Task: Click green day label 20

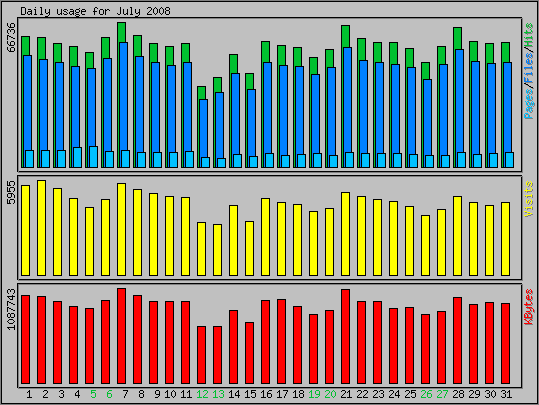Action: 330,394
